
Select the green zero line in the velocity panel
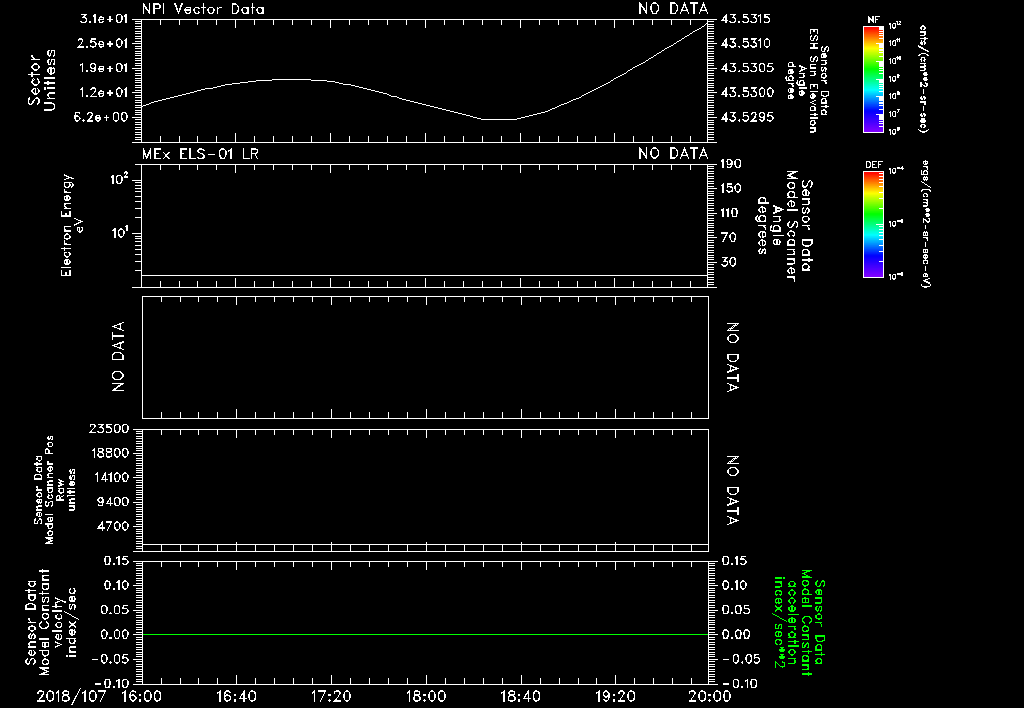point(424,634)
